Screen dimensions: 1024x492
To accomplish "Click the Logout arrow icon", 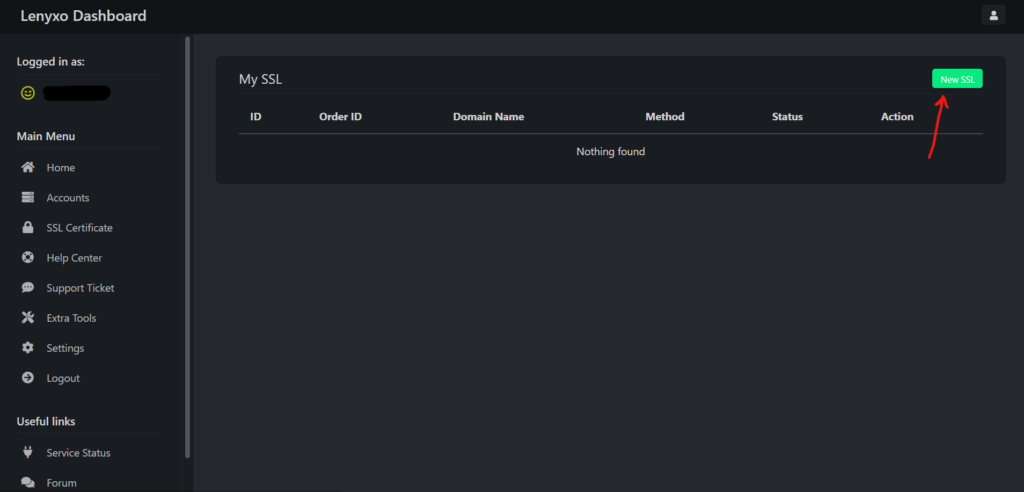I will coord(27,378).
